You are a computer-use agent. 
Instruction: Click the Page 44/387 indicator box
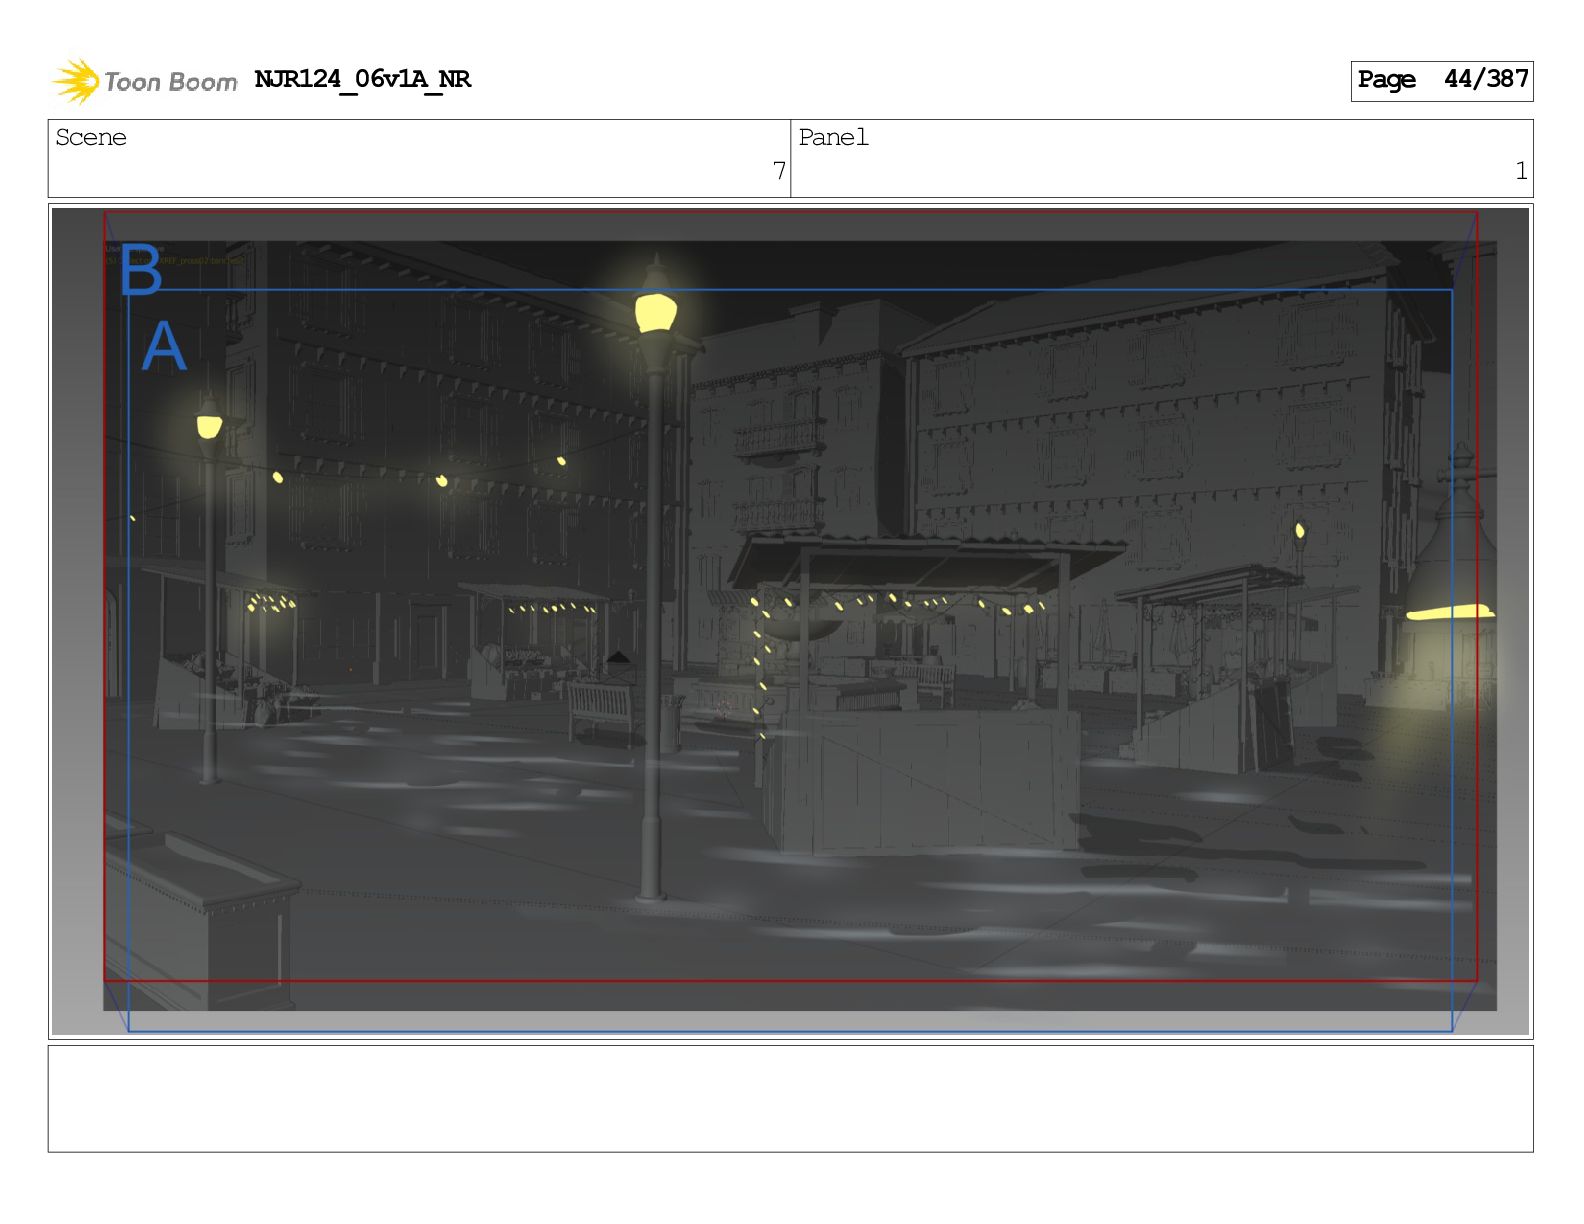pos(1441,80)
